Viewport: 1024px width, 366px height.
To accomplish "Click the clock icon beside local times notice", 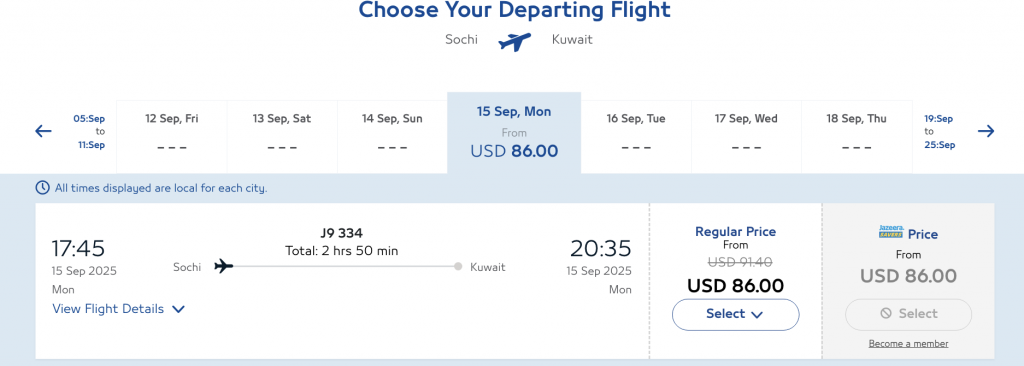I will [42, 188].
